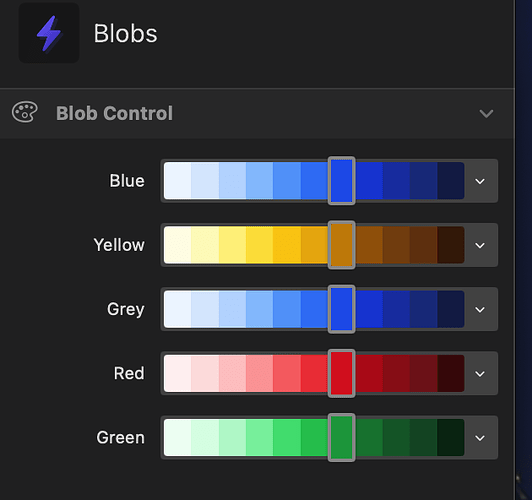Pick the bright yellow swatch in the Yellow row
Screen dimensions: 532x500
pos(260,245)
